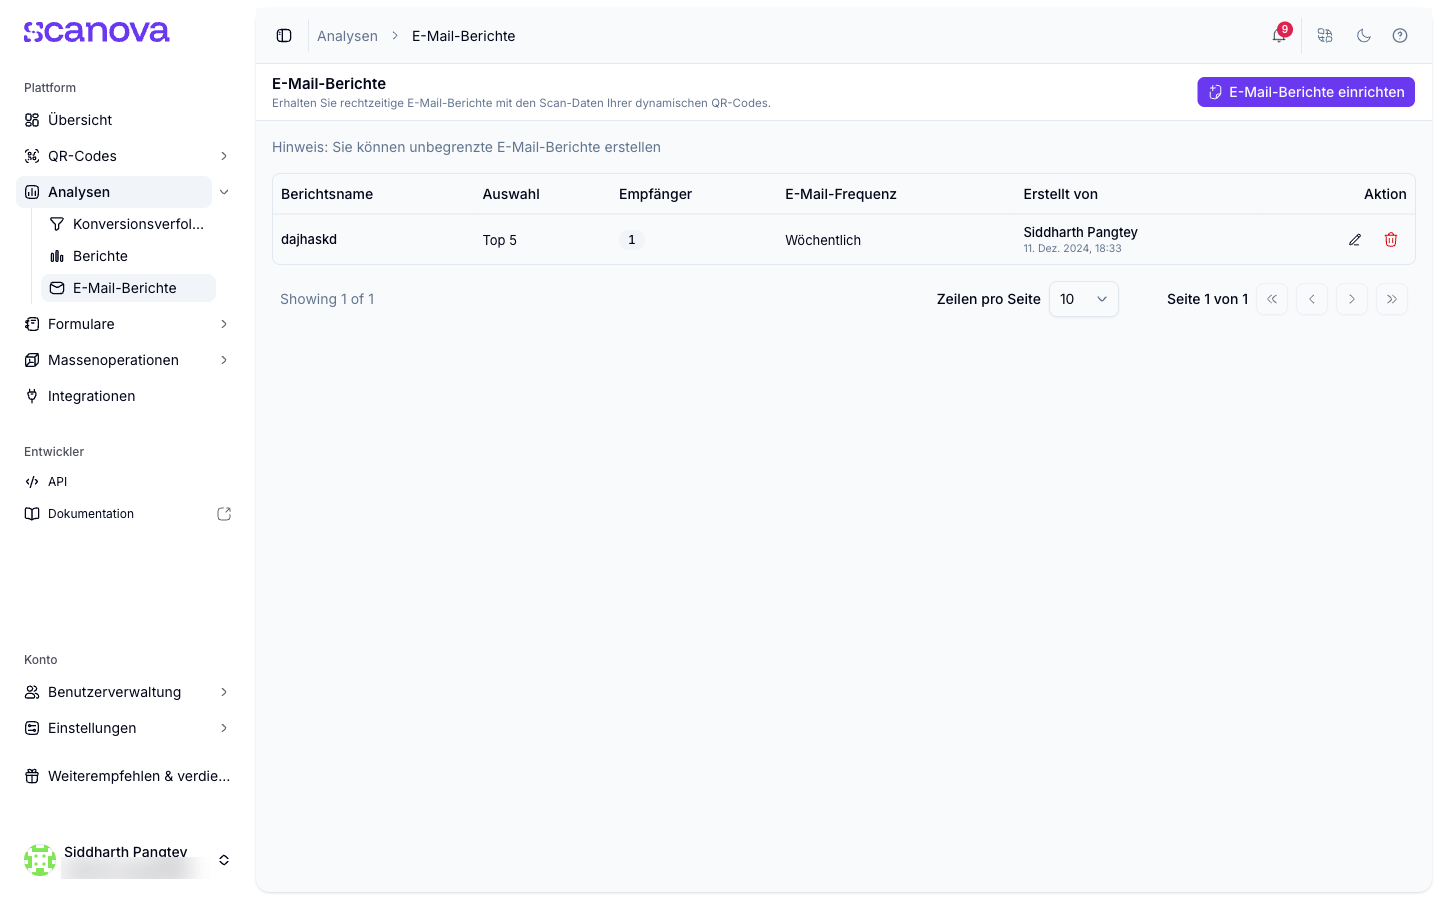Expand the Massenoperationen submenu chevron
1440x900 pixels.
[x=224, y=360]
